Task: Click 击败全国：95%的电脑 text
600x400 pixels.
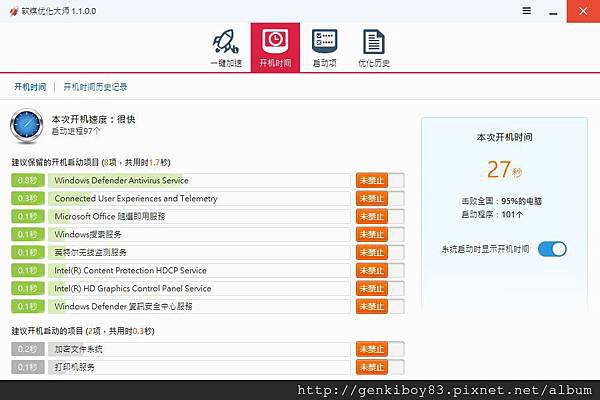Action: point(501,201)
